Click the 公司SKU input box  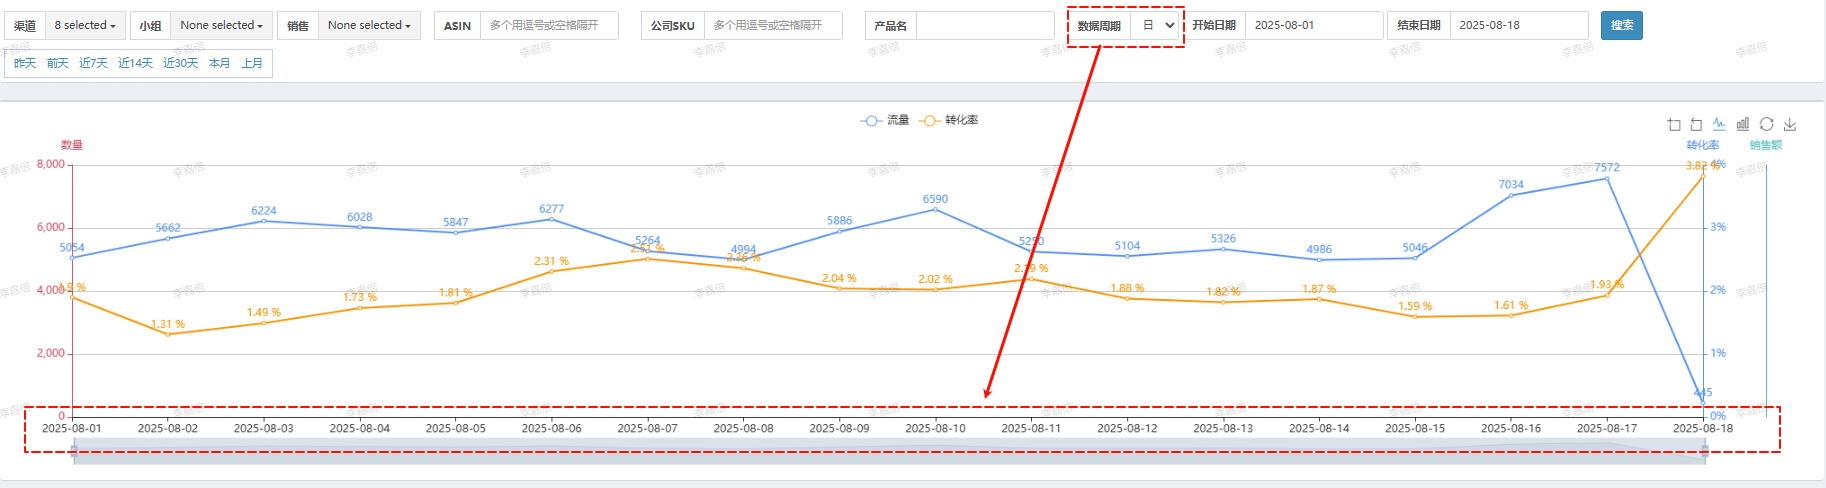point(772,25)
